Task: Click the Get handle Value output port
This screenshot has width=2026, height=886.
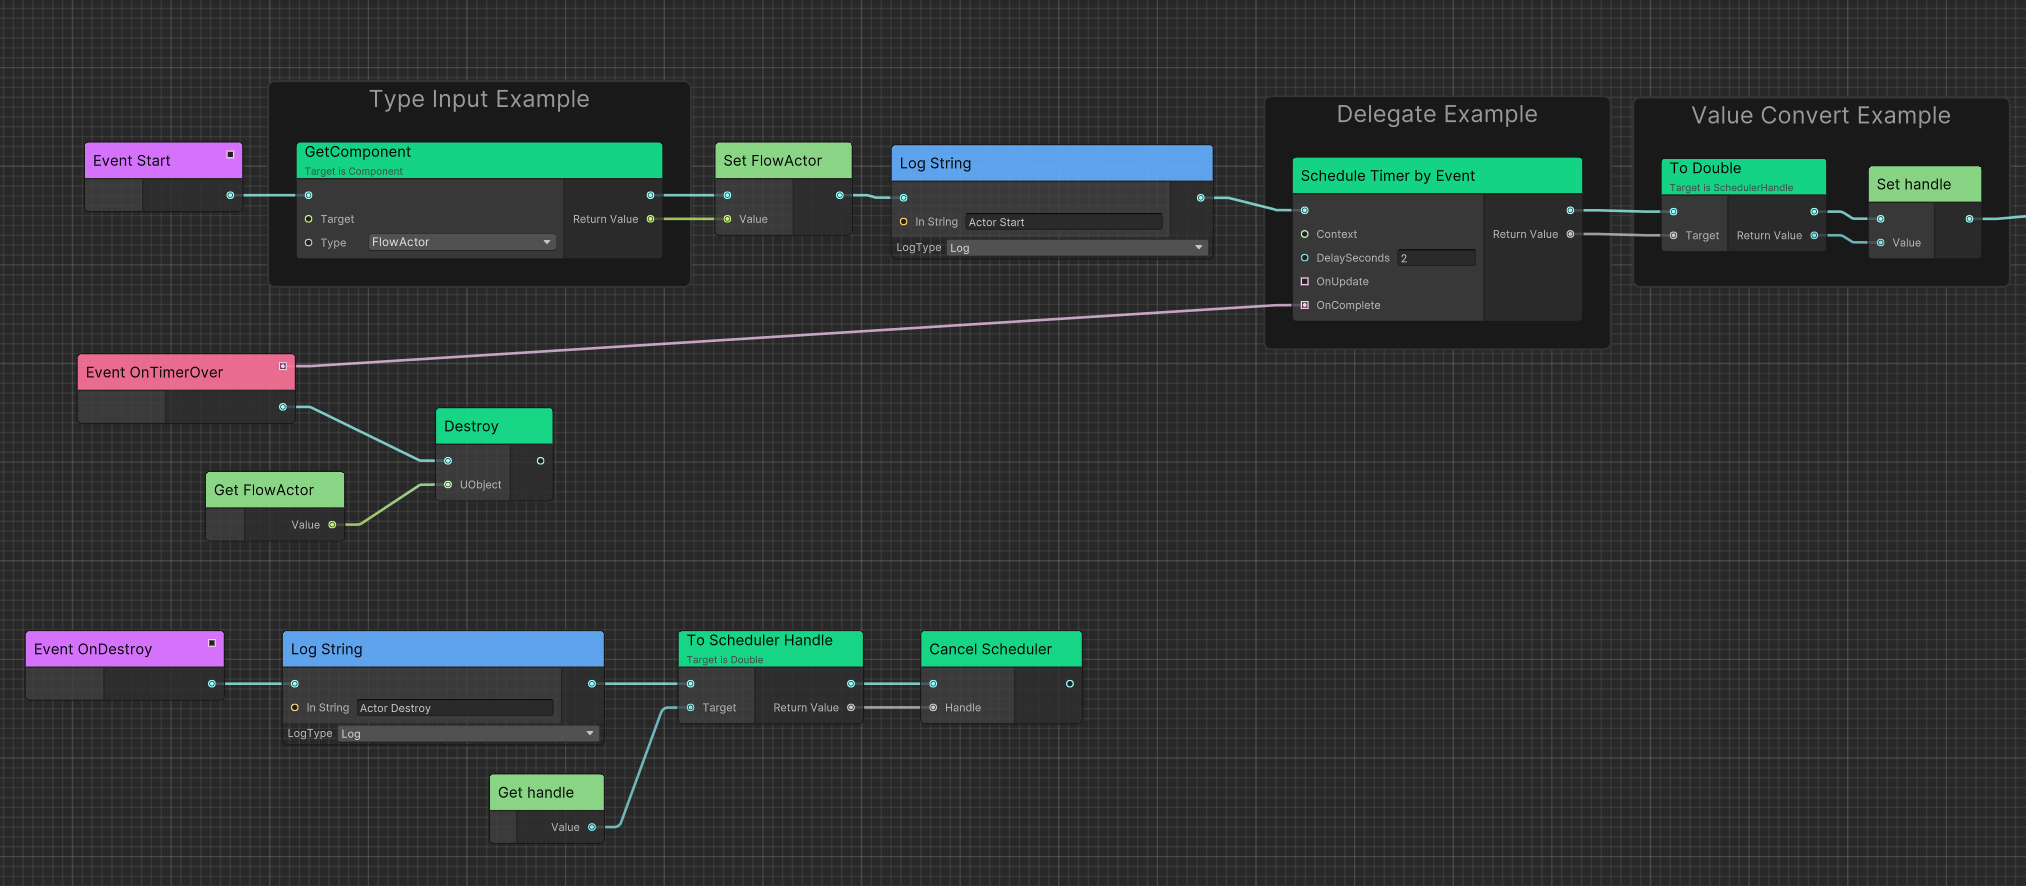Action: tap(592, 827)
